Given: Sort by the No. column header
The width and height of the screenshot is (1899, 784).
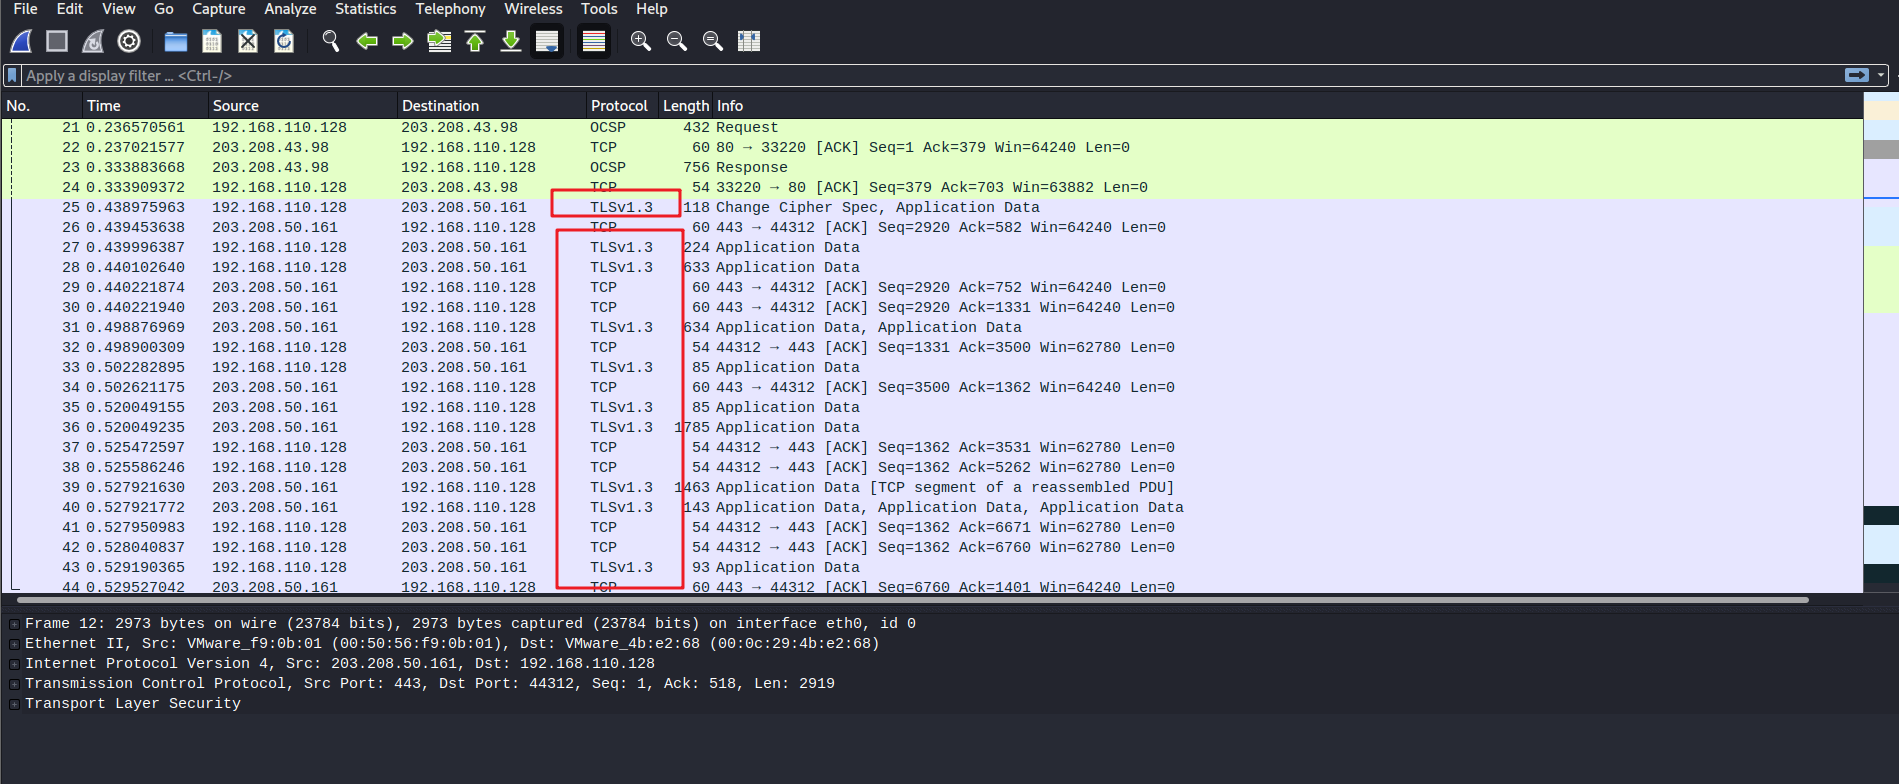Looking at the screenshot, I should click(x=42, y=106).
